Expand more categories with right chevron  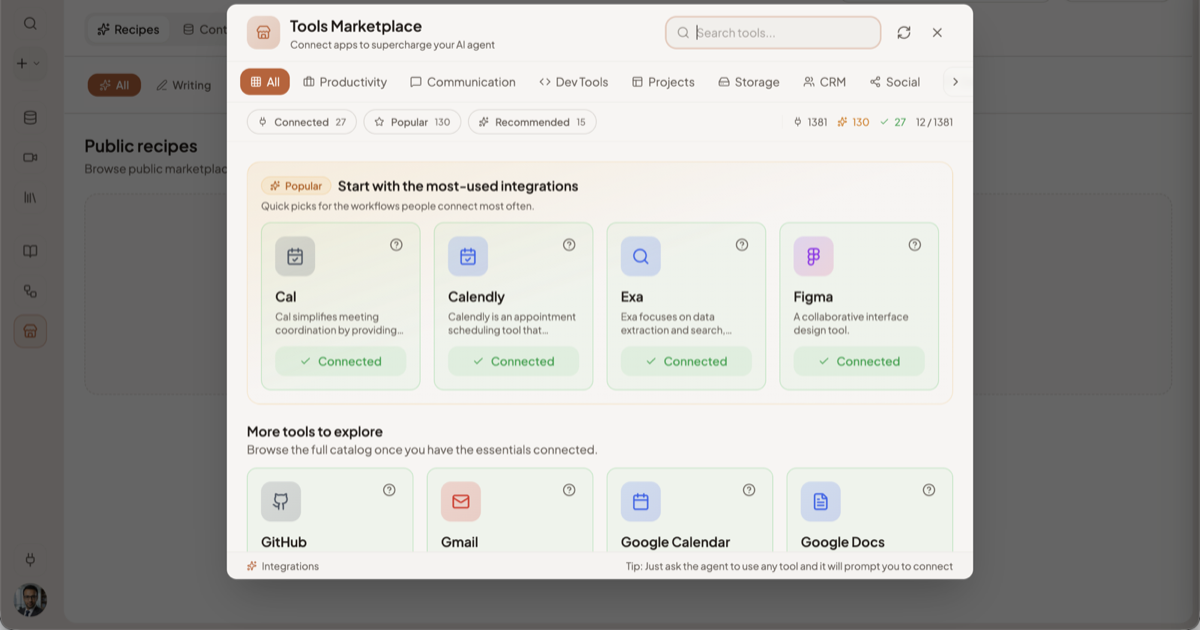click(955, 82)
